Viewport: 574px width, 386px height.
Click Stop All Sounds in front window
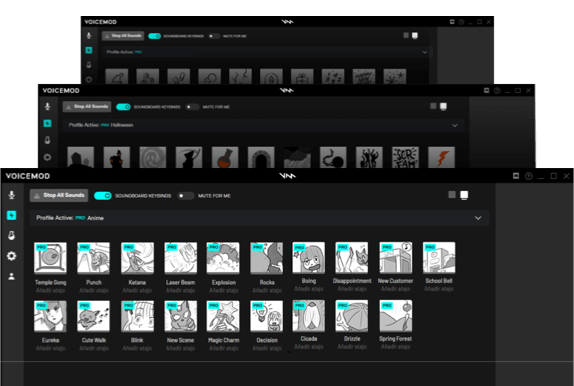(x=59, y=195)
